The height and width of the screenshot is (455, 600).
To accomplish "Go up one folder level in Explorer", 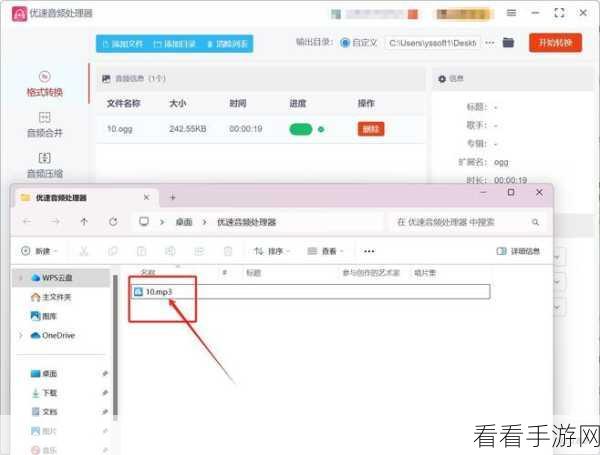I will (84, 222).
